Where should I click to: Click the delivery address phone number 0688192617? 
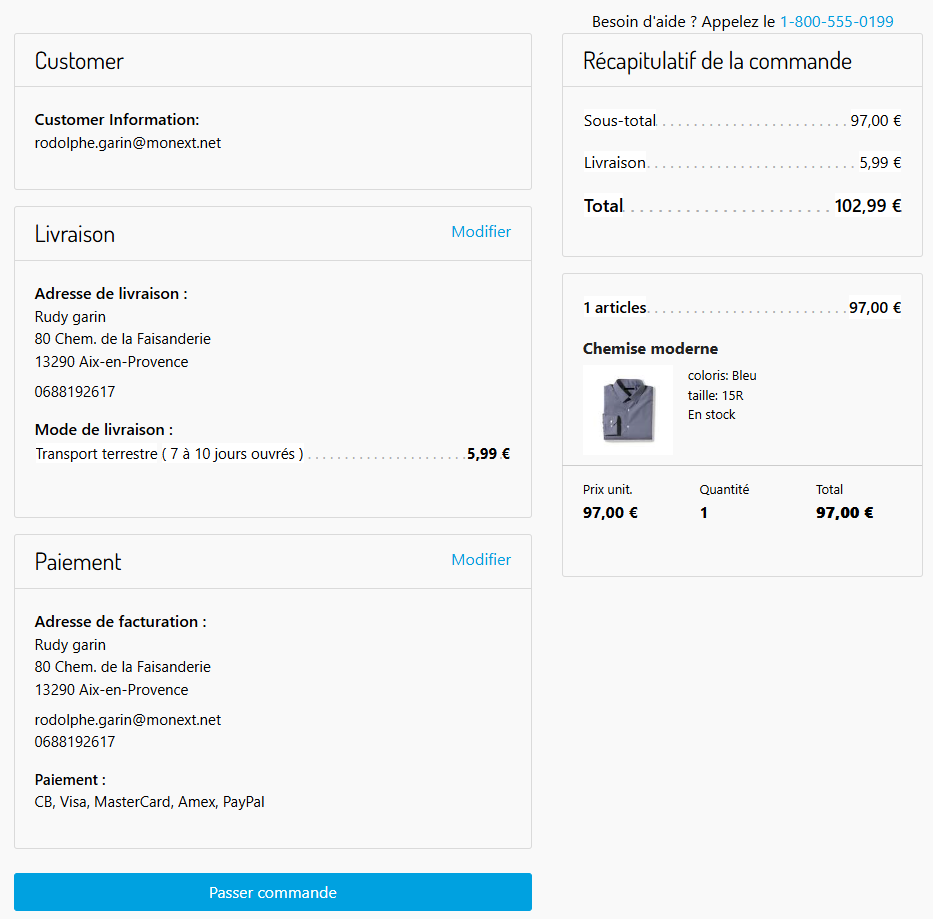click(x=75, y=392)
